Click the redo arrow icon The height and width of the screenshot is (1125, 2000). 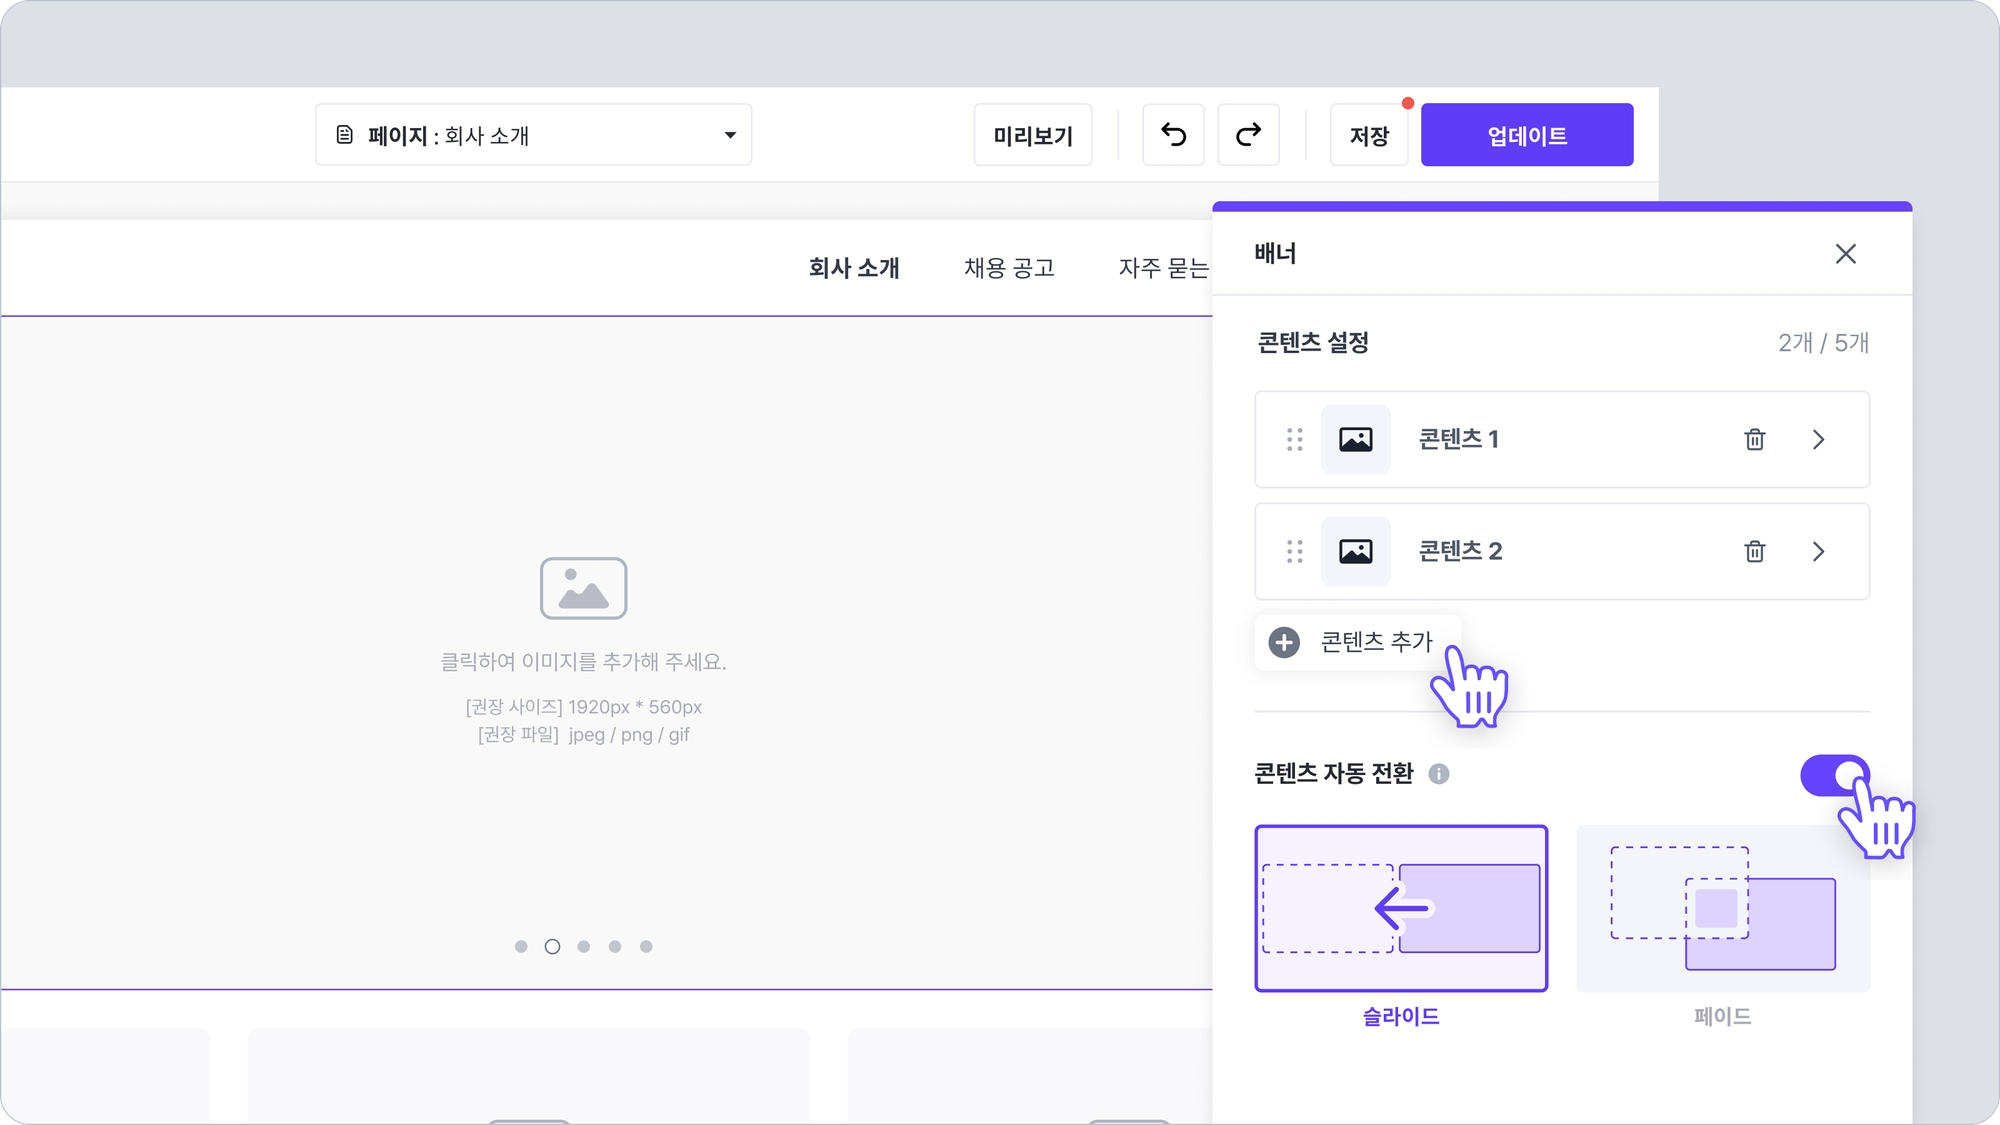pyautogui.click(x=1248, y=135)
